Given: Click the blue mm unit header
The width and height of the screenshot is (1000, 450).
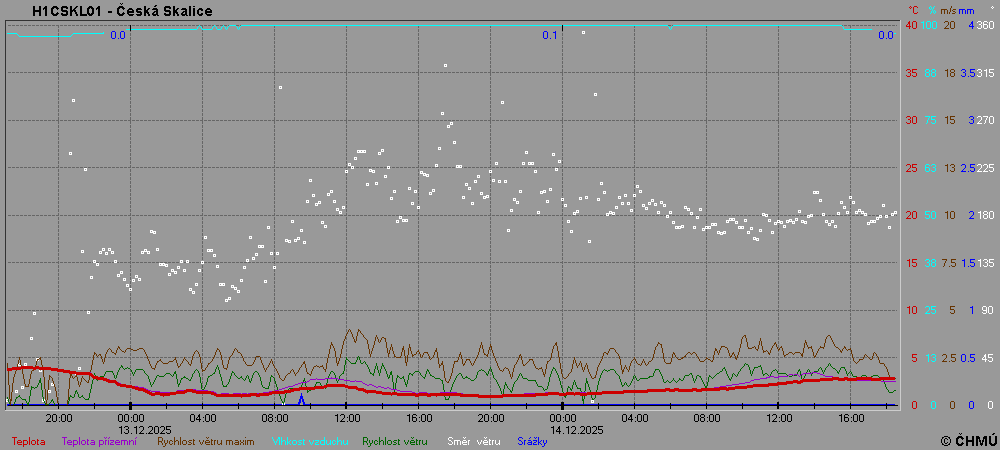Looking at the screenshot, I should click(x=968, y=10).
